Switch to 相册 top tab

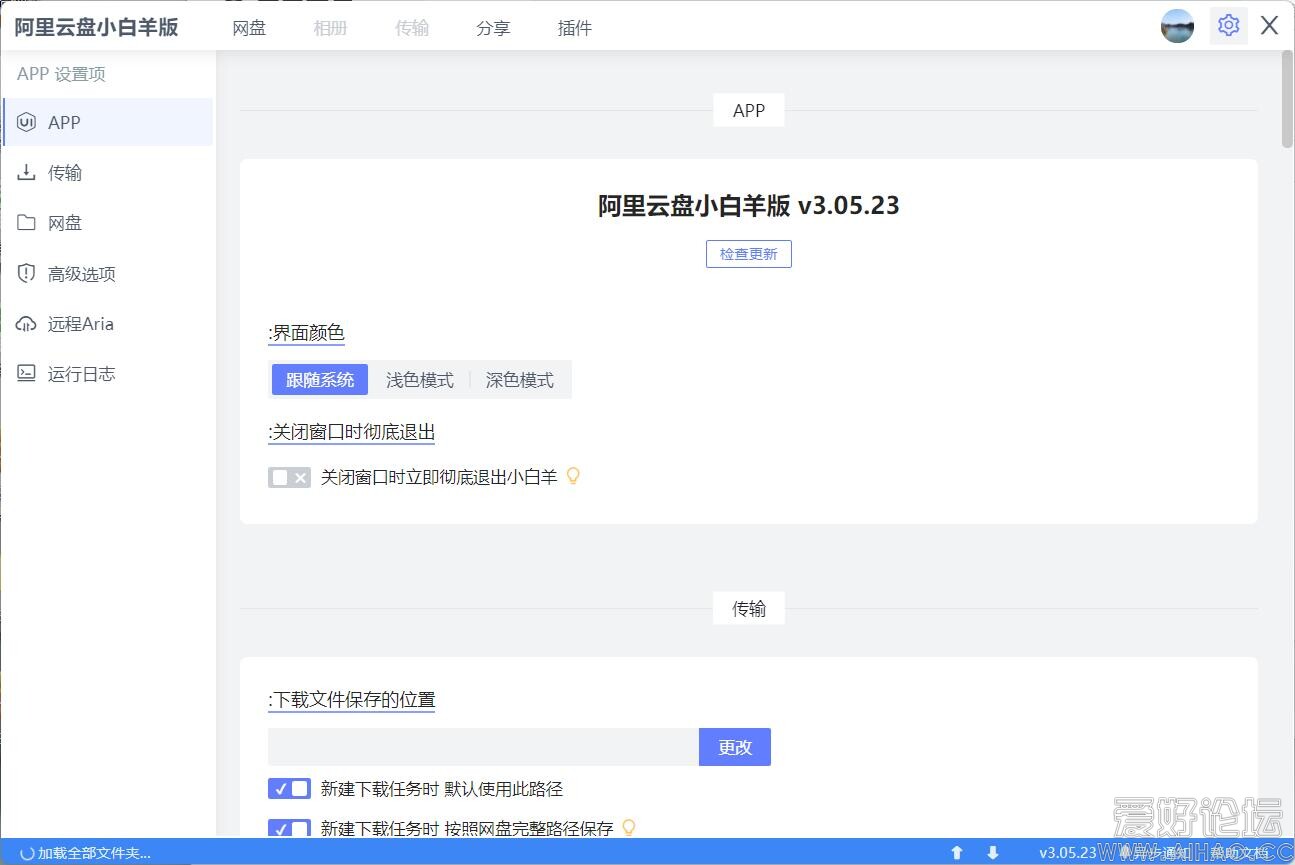pos(330,28)
